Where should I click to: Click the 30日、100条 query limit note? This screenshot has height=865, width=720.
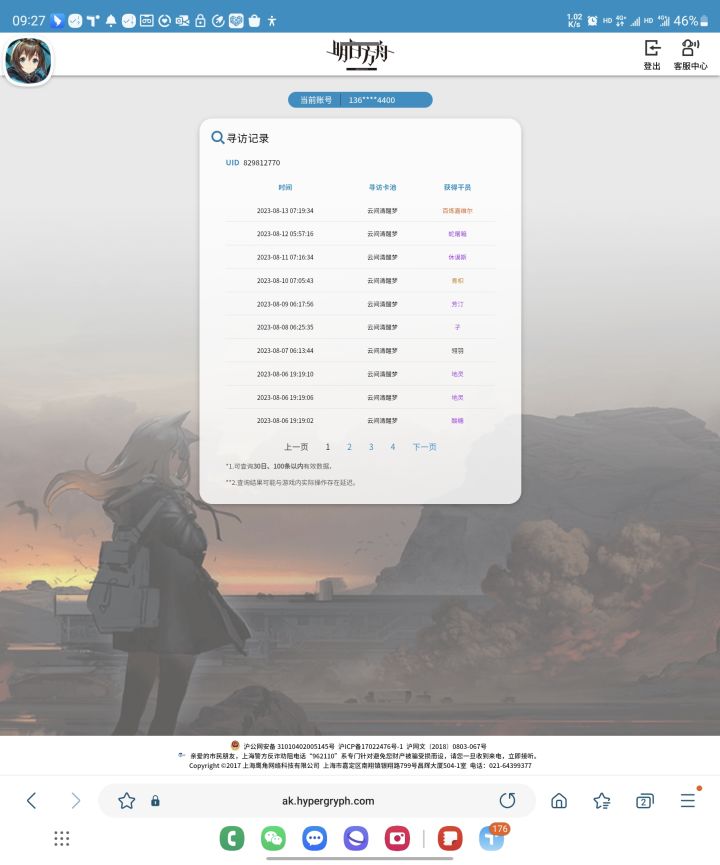(x=279, y=466)
